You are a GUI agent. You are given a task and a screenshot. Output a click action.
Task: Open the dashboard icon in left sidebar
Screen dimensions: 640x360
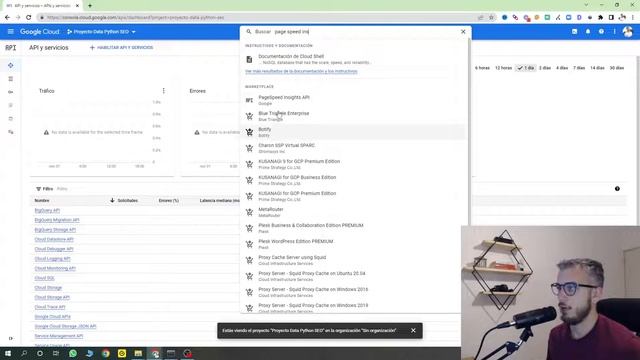11,65
